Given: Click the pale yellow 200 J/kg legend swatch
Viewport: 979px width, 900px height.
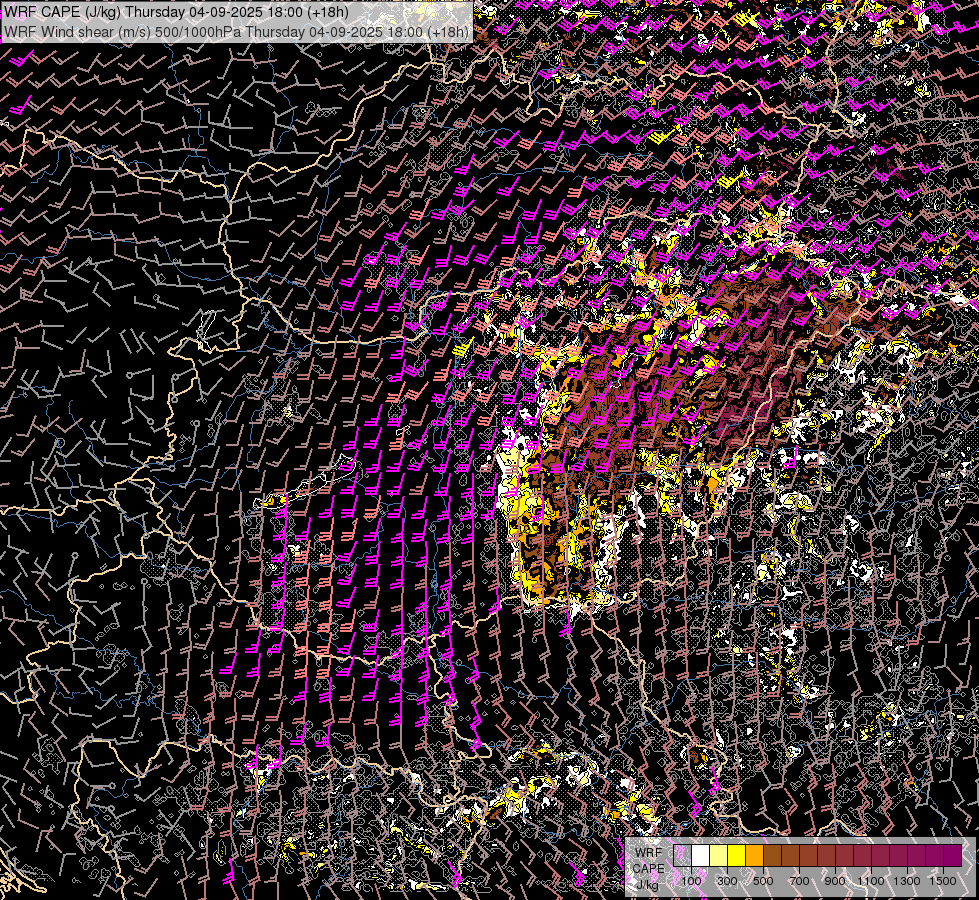Looking at the screenshot, I should click(x=719, y=855).
